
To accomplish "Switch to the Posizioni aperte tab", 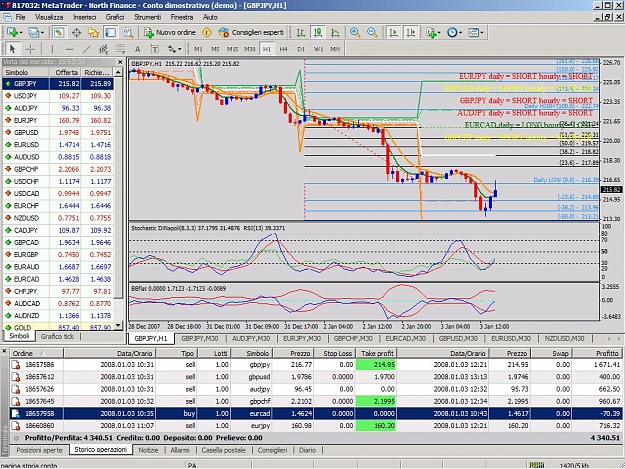I will coord(39,450).
